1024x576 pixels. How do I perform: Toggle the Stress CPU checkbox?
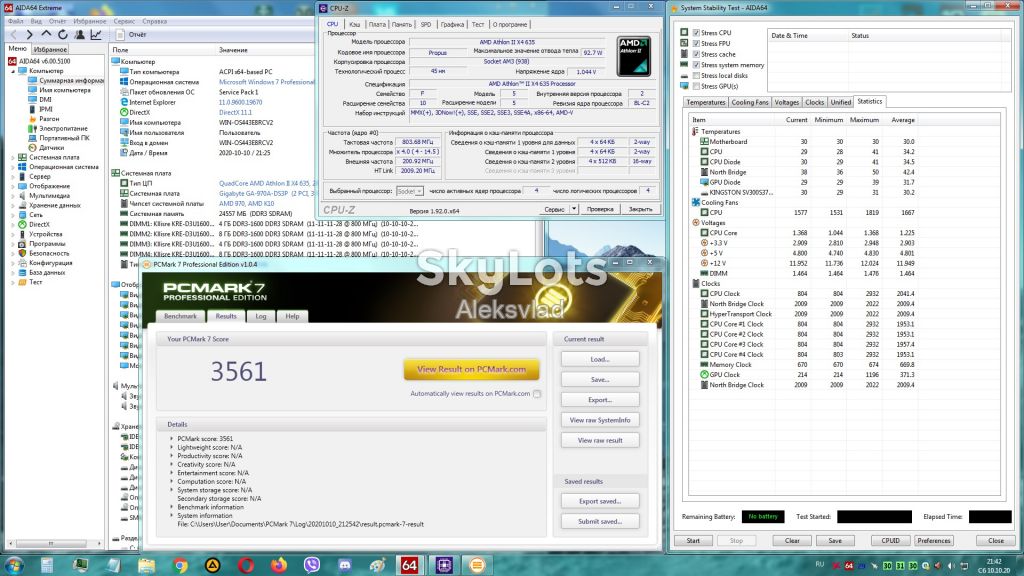coord(696,33)
